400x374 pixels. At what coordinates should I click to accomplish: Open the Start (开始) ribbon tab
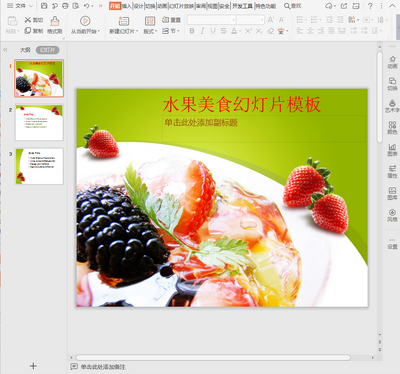pos(115,6)
